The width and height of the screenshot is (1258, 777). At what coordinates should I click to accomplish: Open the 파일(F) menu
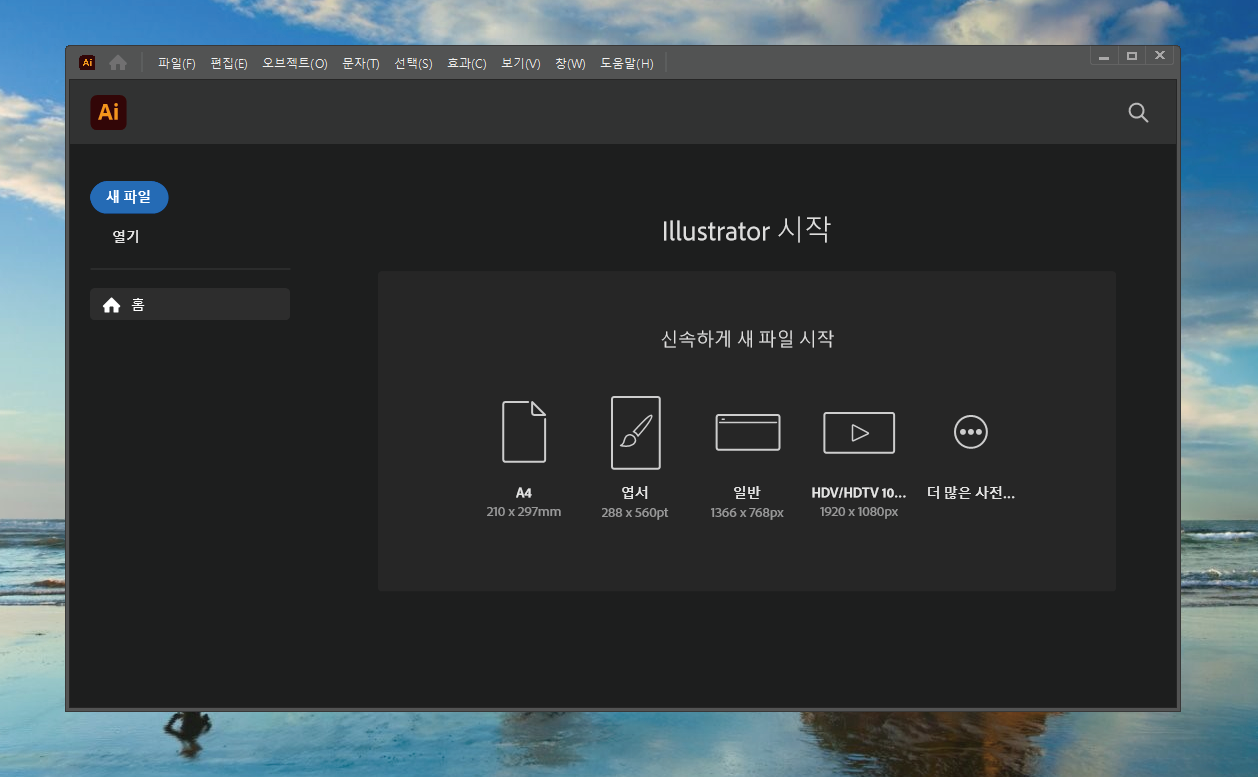coord(177,63)
